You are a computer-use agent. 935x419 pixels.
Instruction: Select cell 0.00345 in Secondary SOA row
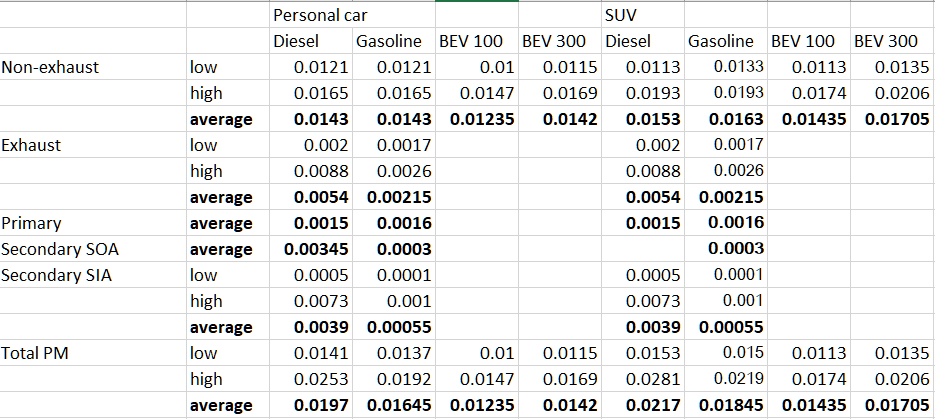[317, 249]
